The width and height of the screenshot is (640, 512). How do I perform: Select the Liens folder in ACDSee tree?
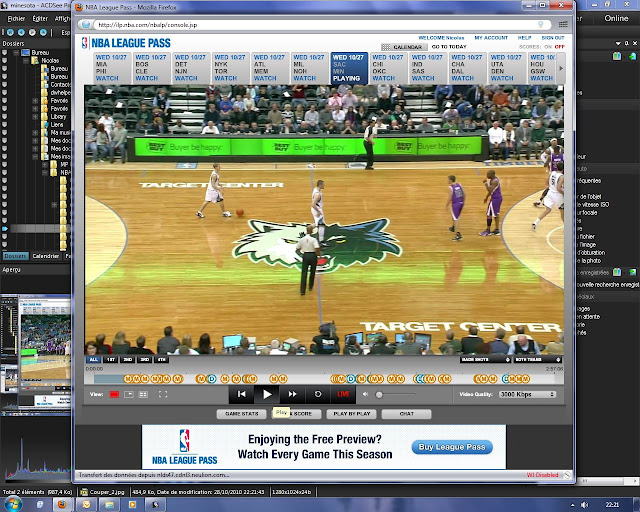57,125
